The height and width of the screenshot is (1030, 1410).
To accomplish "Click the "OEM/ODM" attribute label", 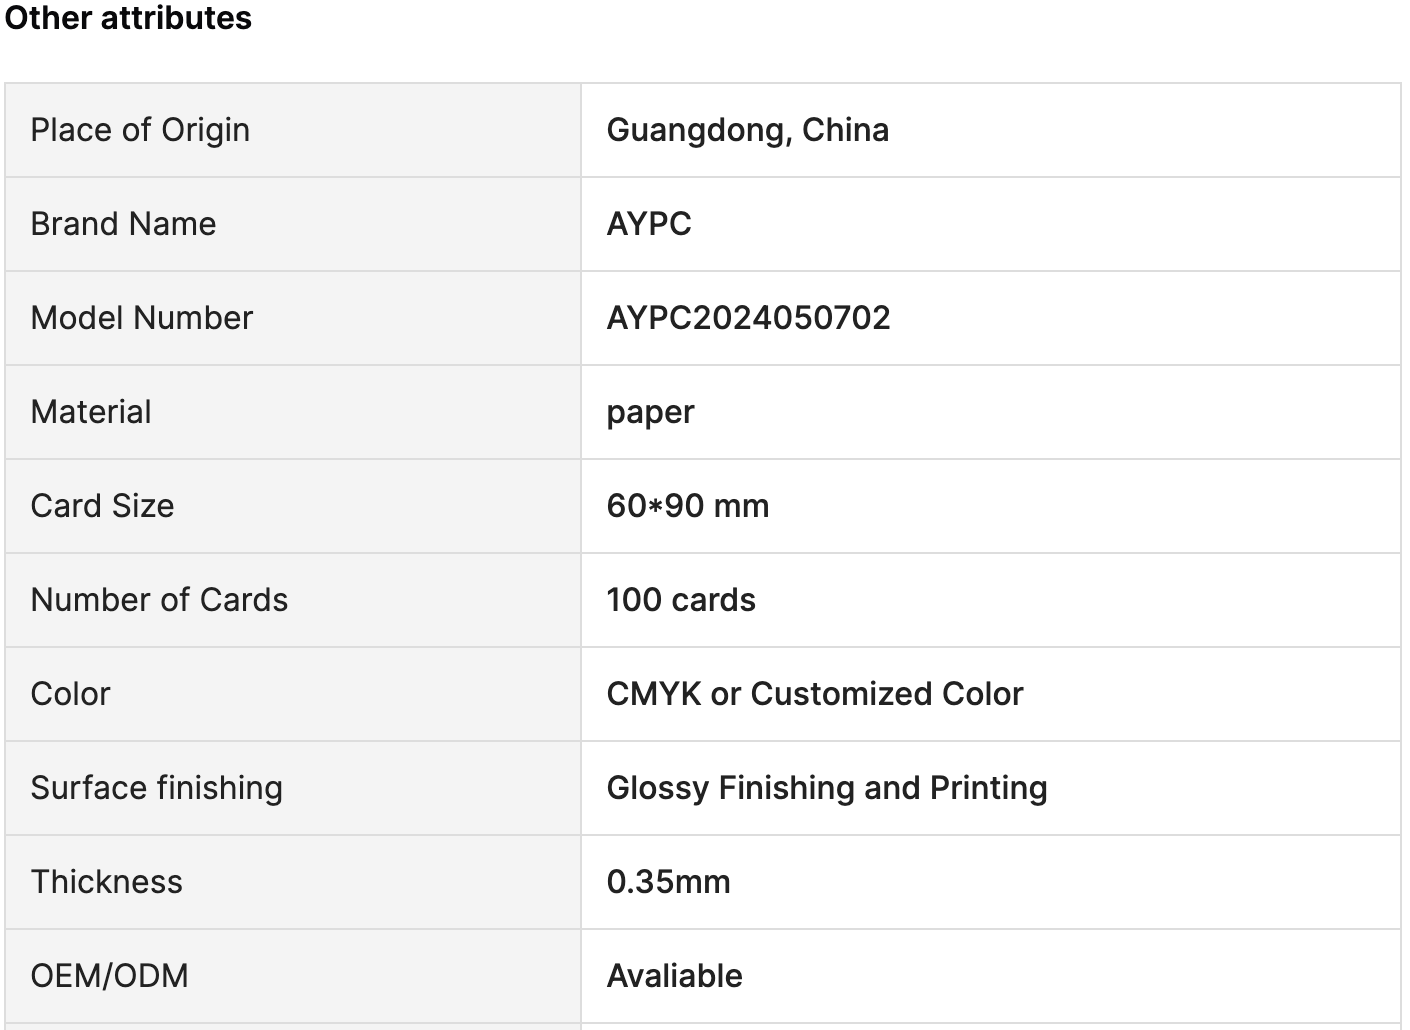I will (x=109, y=976).
